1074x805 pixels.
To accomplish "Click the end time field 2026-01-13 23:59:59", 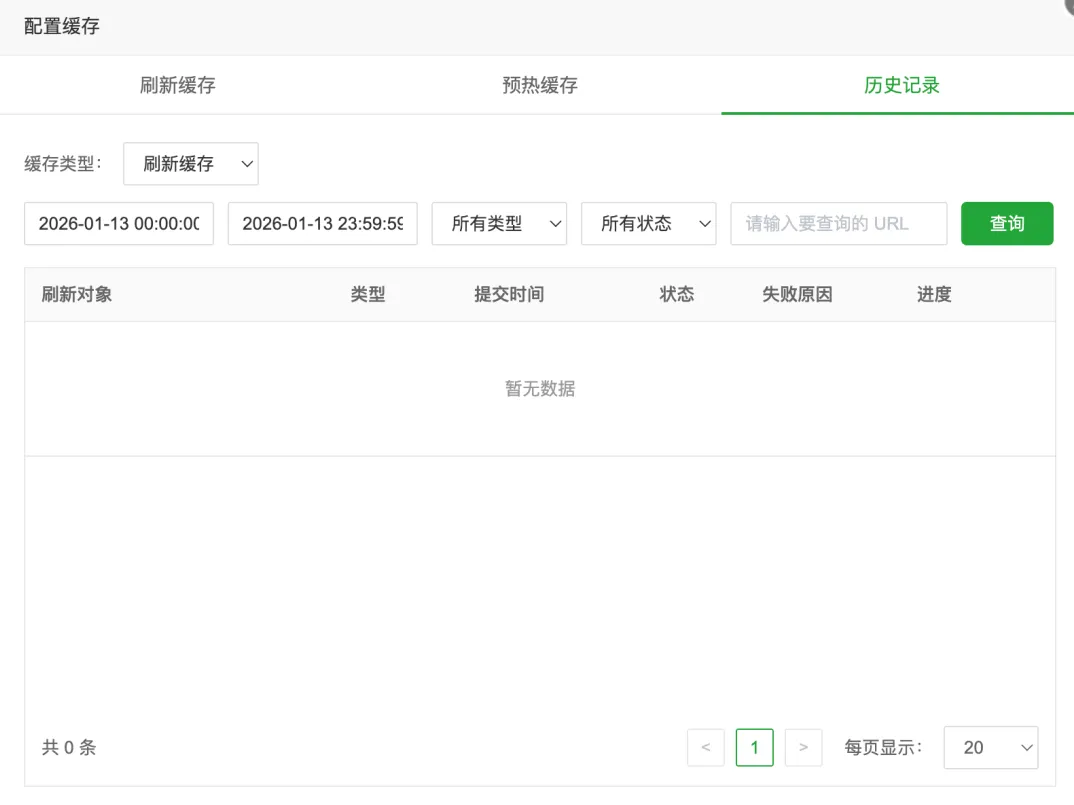I will [323, 223].
